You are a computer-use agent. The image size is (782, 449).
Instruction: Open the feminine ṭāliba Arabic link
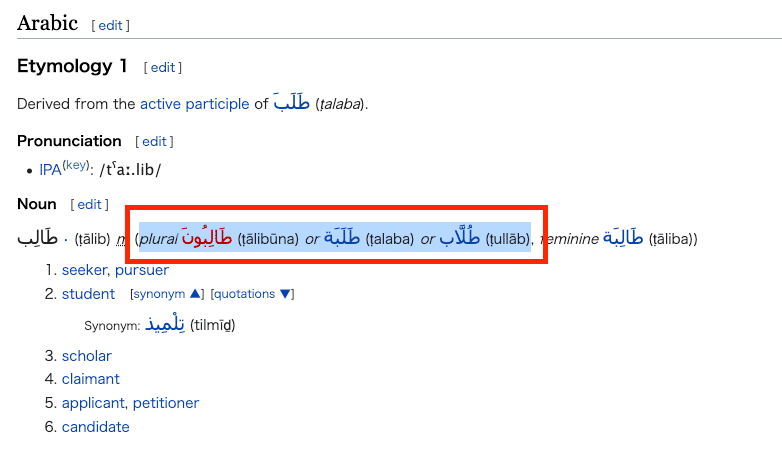624,239
